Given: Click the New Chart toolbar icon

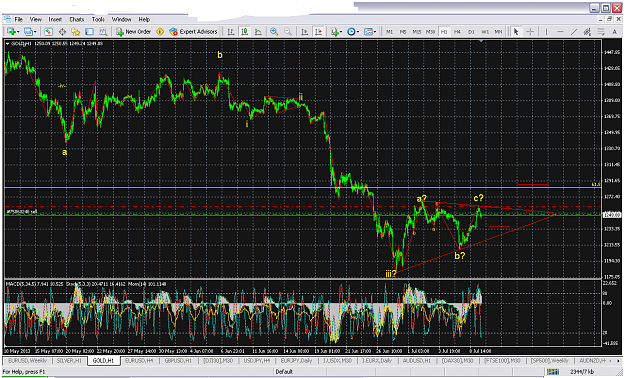Looking at the screenshot, I should 11,32.
